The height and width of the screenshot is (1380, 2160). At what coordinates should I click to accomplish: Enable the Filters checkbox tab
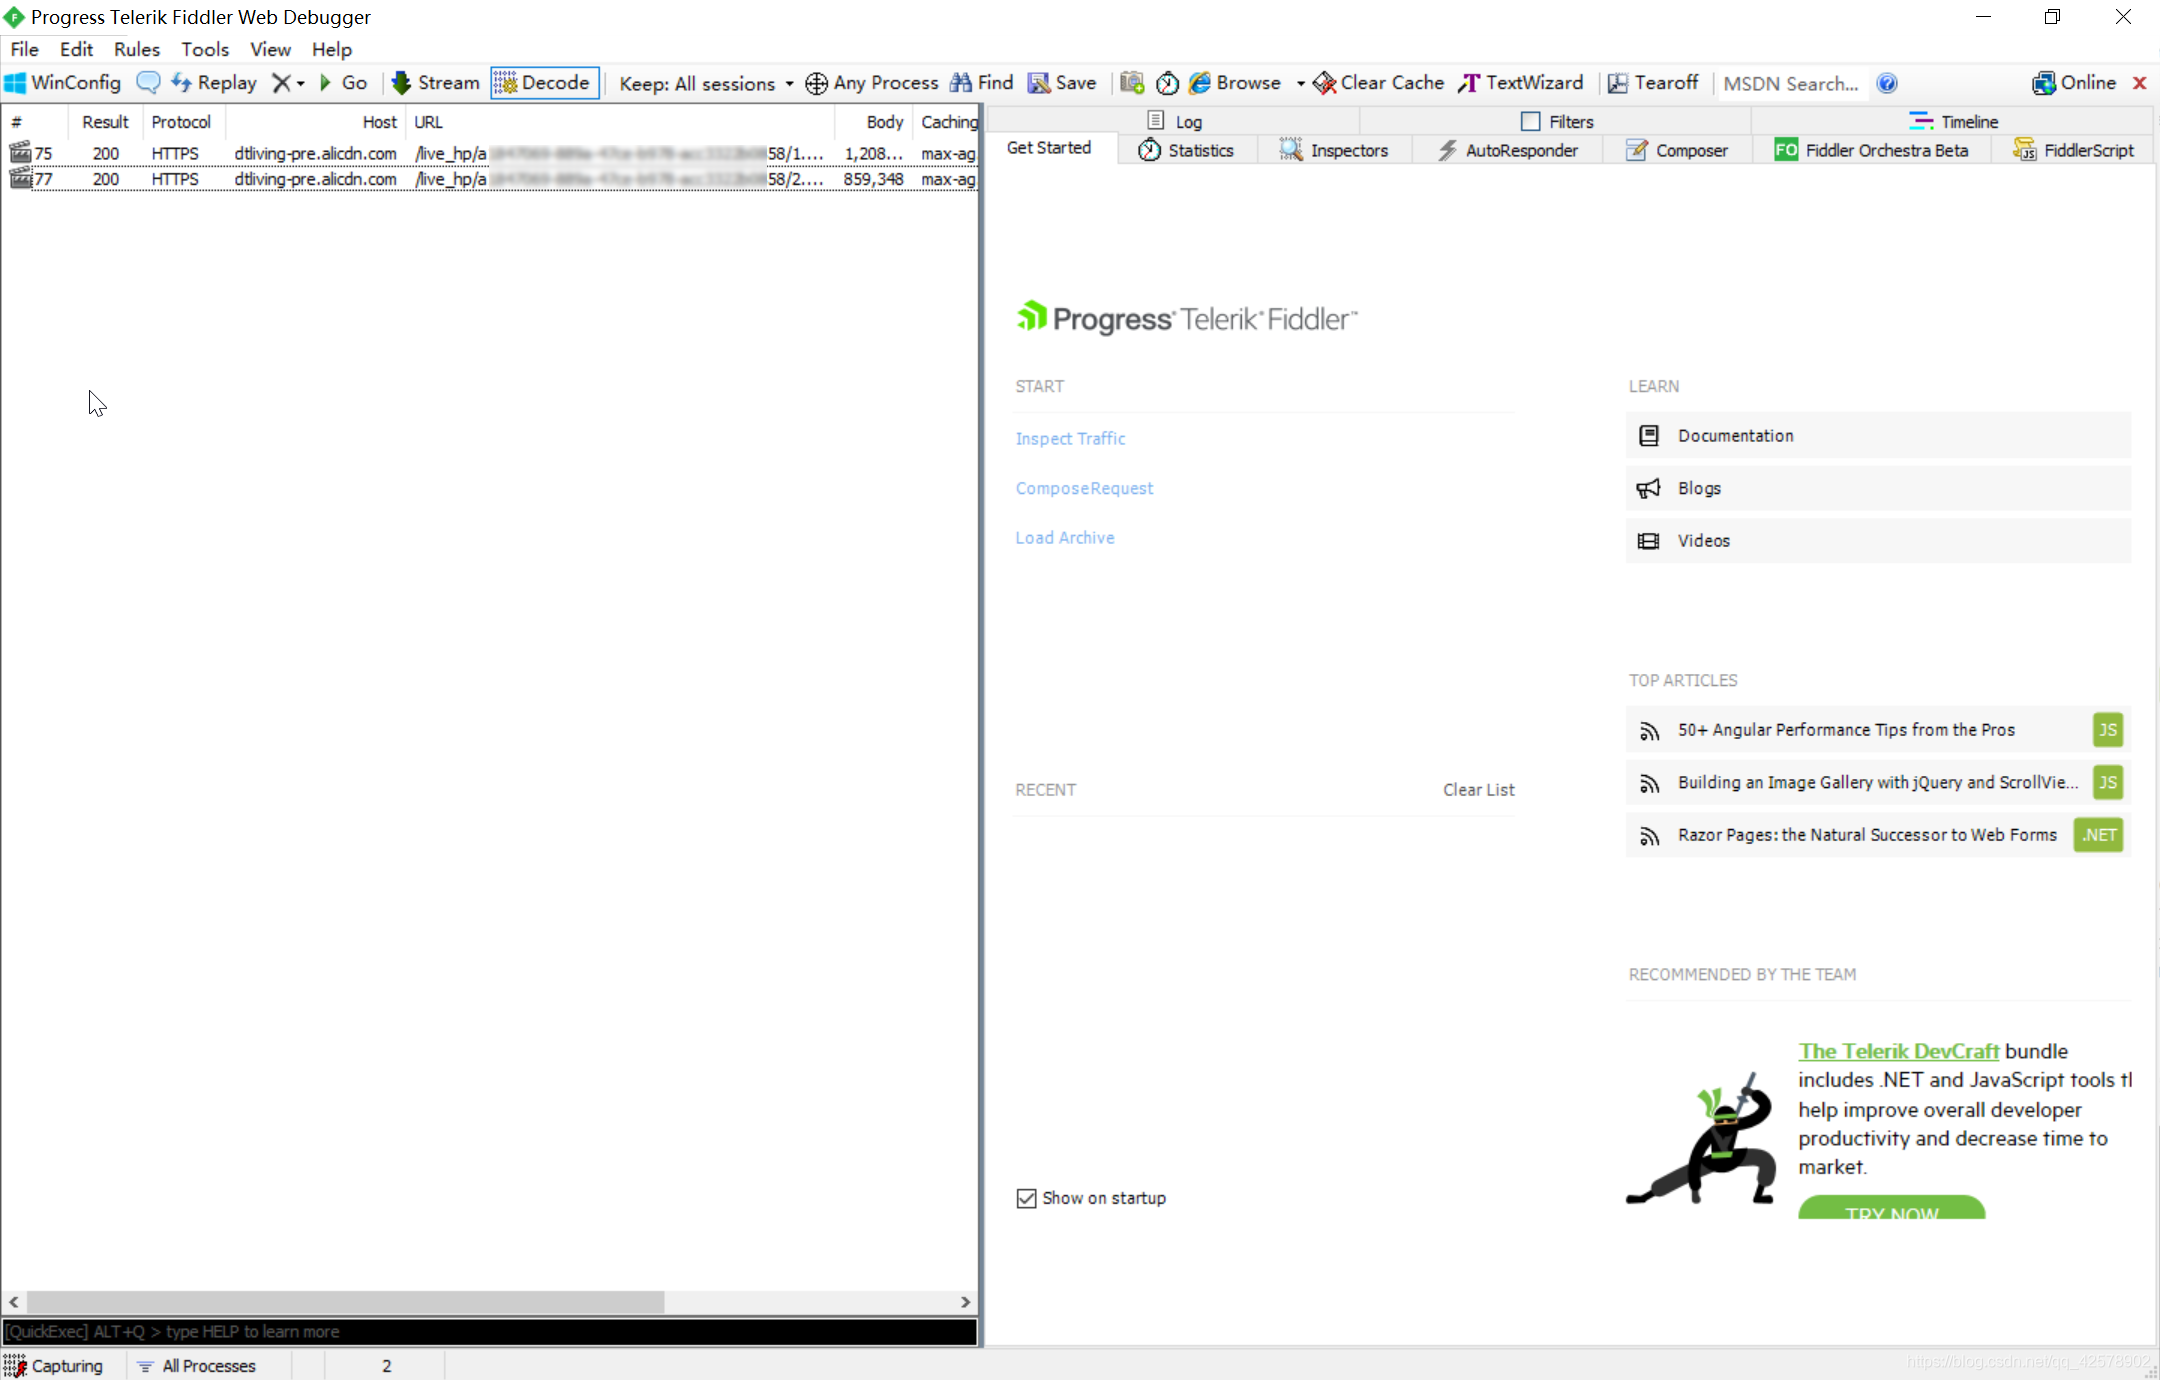1531,121
